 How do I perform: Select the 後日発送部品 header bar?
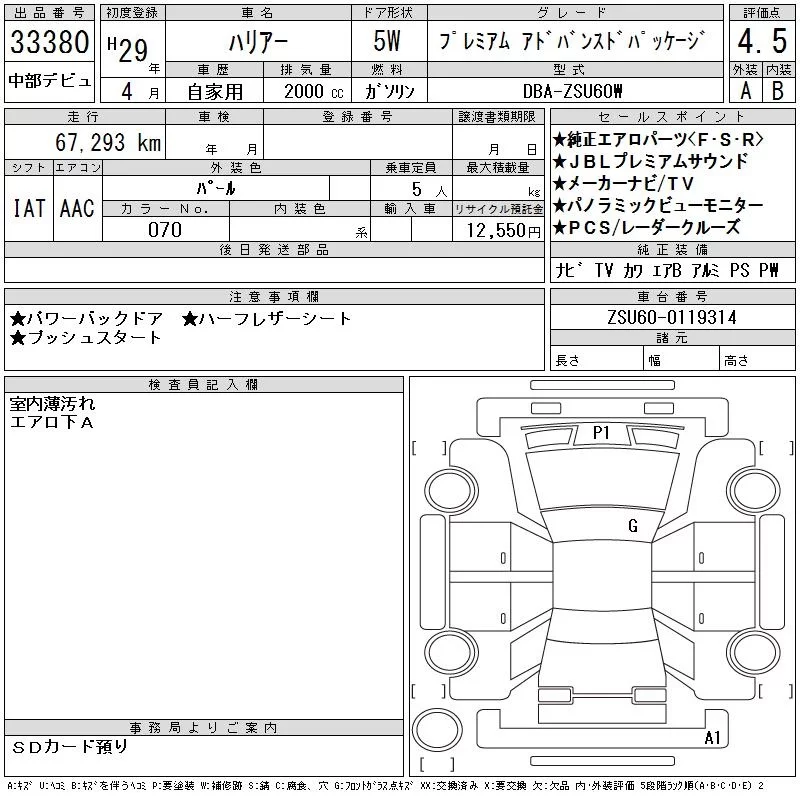(x=274, y=250)
